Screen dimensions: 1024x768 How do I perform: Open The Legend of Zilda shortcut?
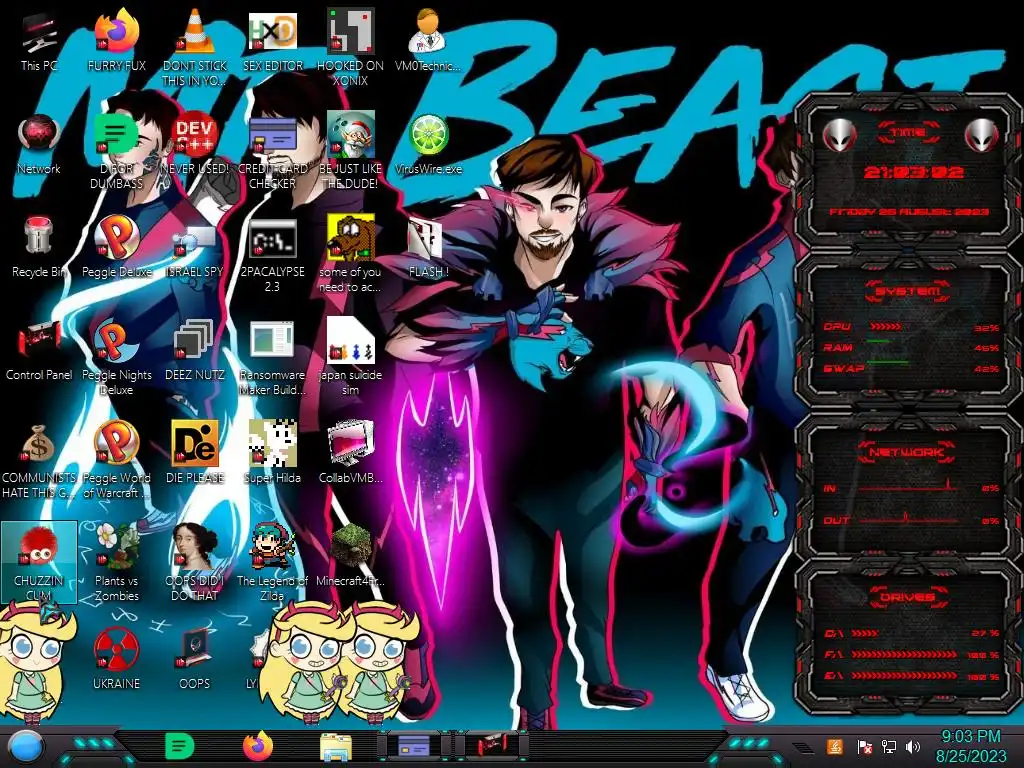[x=272, y=563]
